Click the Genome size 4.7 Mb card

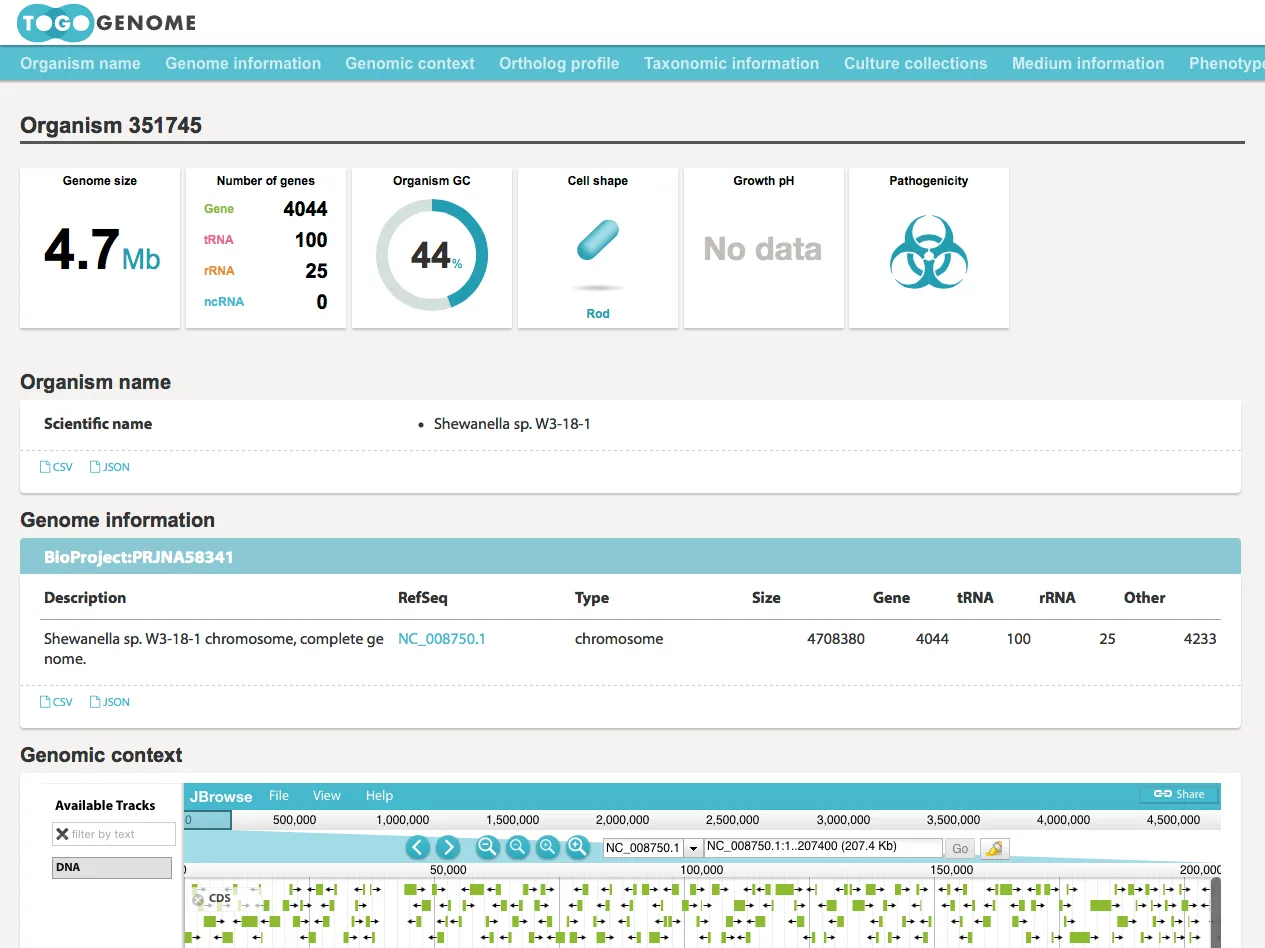[100, 248]
